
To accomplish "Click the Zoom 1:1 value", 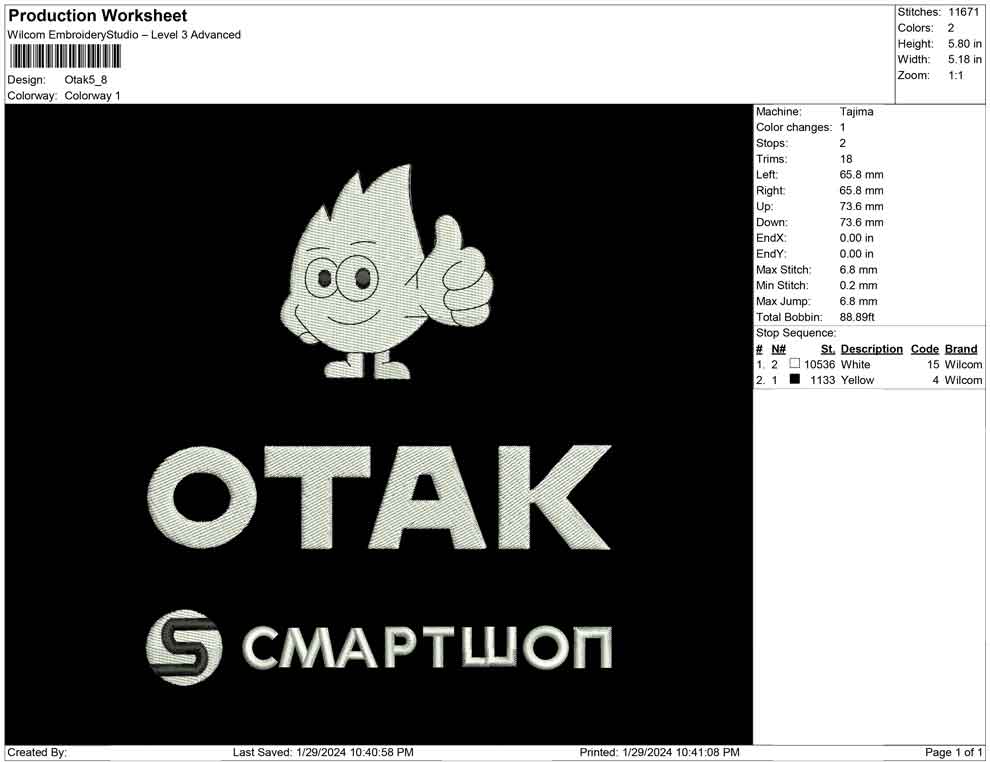I will (955, 76).
